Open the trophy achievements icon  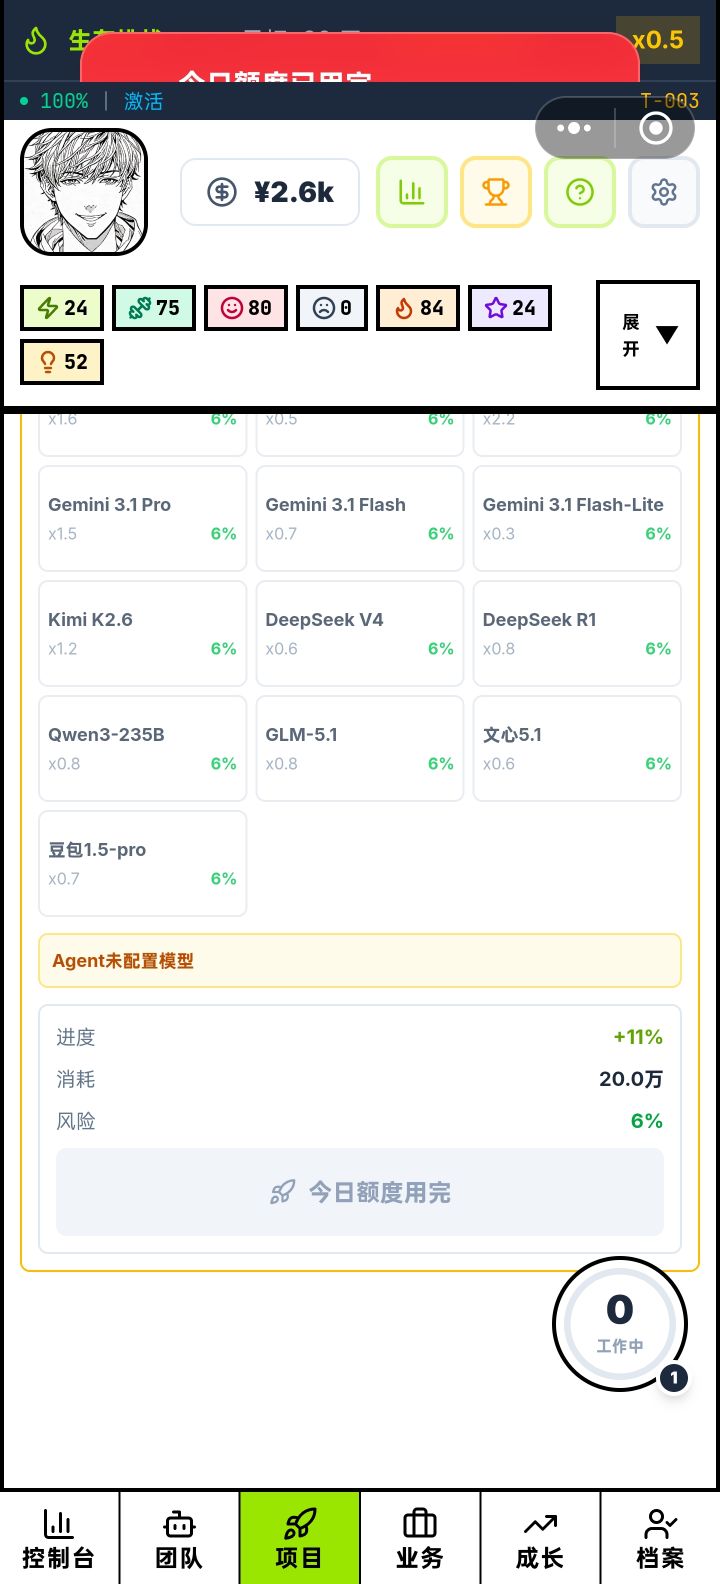tap(496, 192)
